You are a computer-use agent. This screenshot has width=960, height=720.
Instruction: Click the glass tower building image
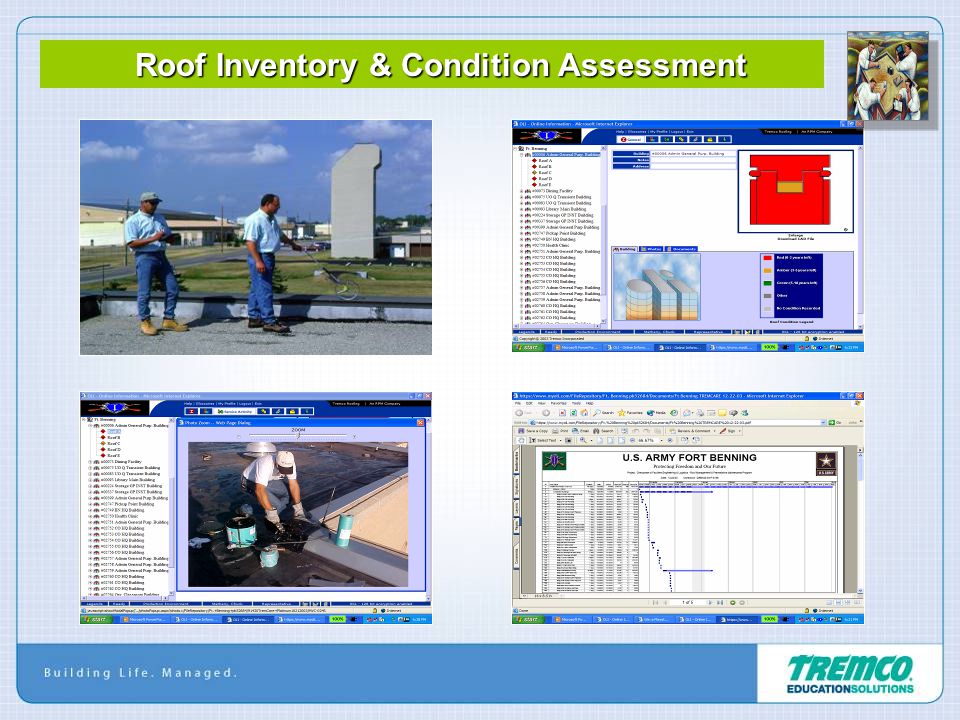657,287
